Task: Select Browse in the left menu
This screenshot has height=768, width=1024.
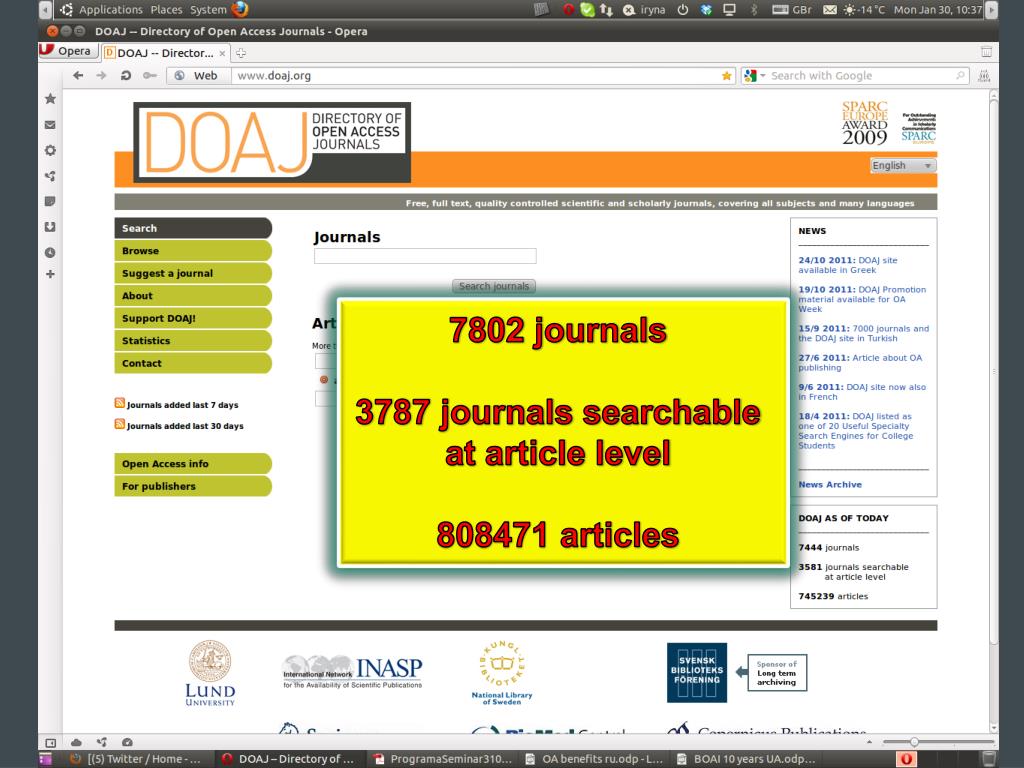Action: [193, 251]
